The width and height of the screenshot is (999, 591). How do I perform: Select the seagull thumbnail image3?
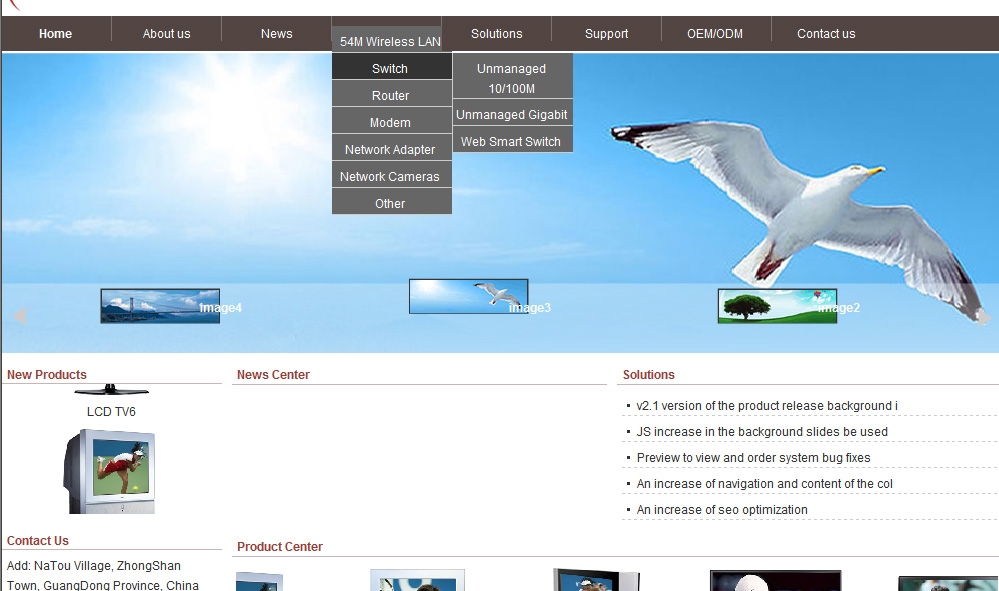pos(468,296)
